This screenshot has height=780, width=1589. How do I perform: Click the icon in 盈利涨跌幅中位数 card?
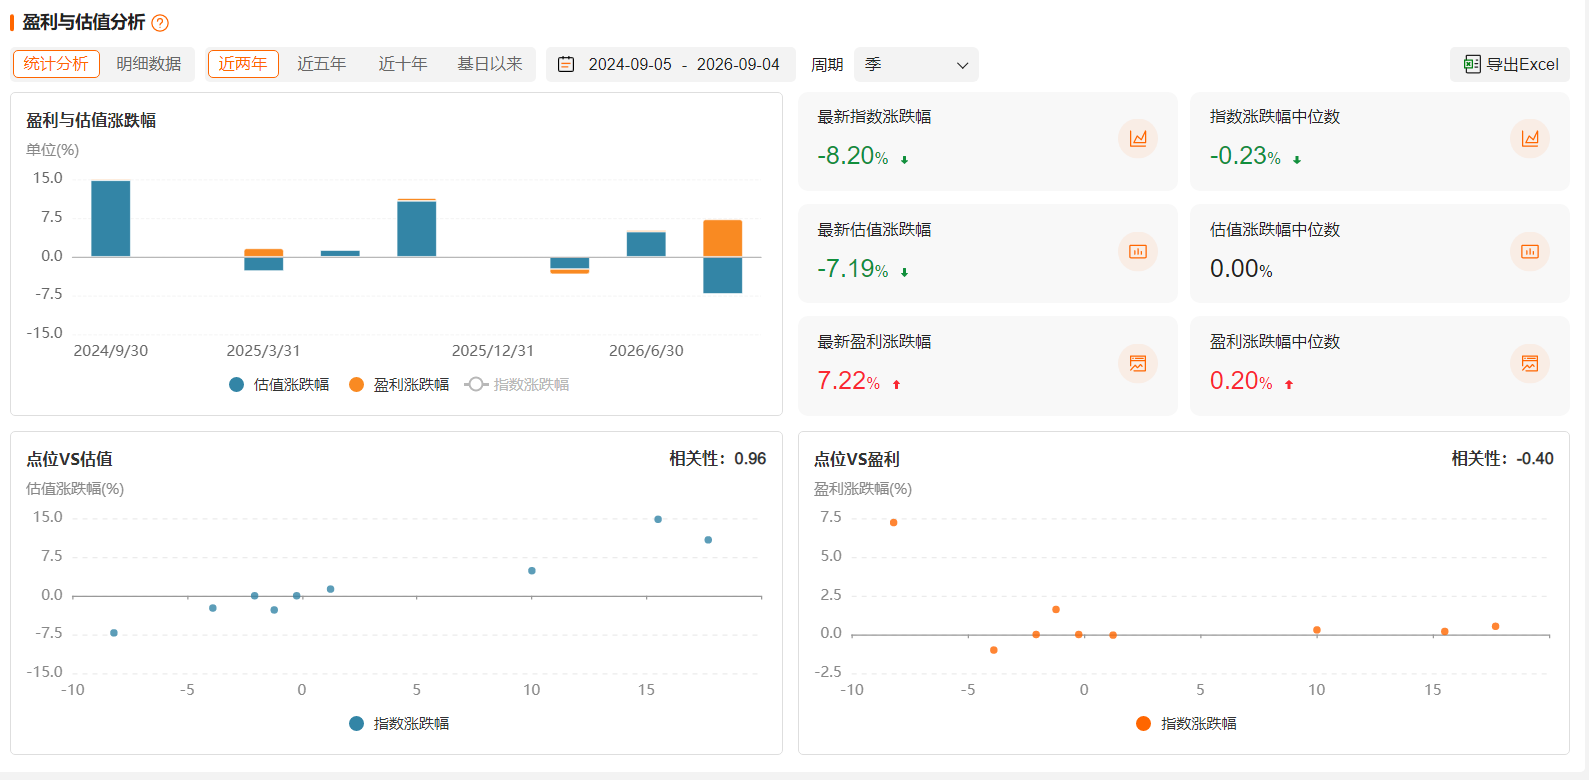1530,363
